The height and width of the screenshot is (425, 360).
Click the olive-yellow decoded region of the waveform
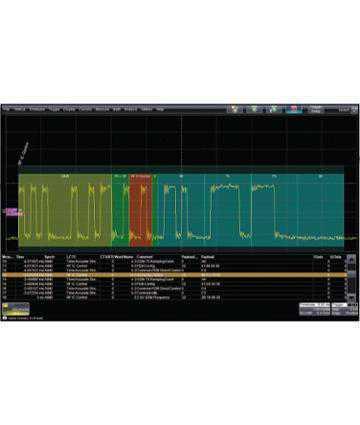pyautogui.click(x=65, y=210)
